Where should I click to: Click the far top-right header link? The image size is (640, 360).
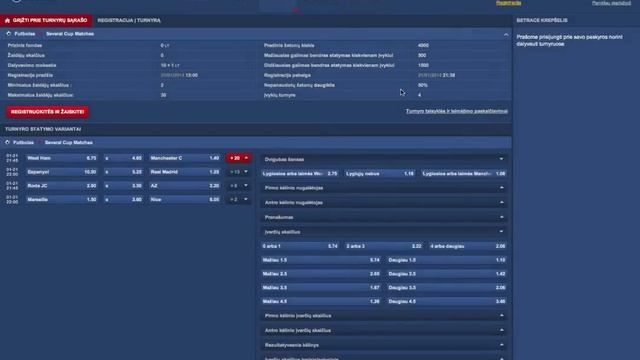point(611,3)
